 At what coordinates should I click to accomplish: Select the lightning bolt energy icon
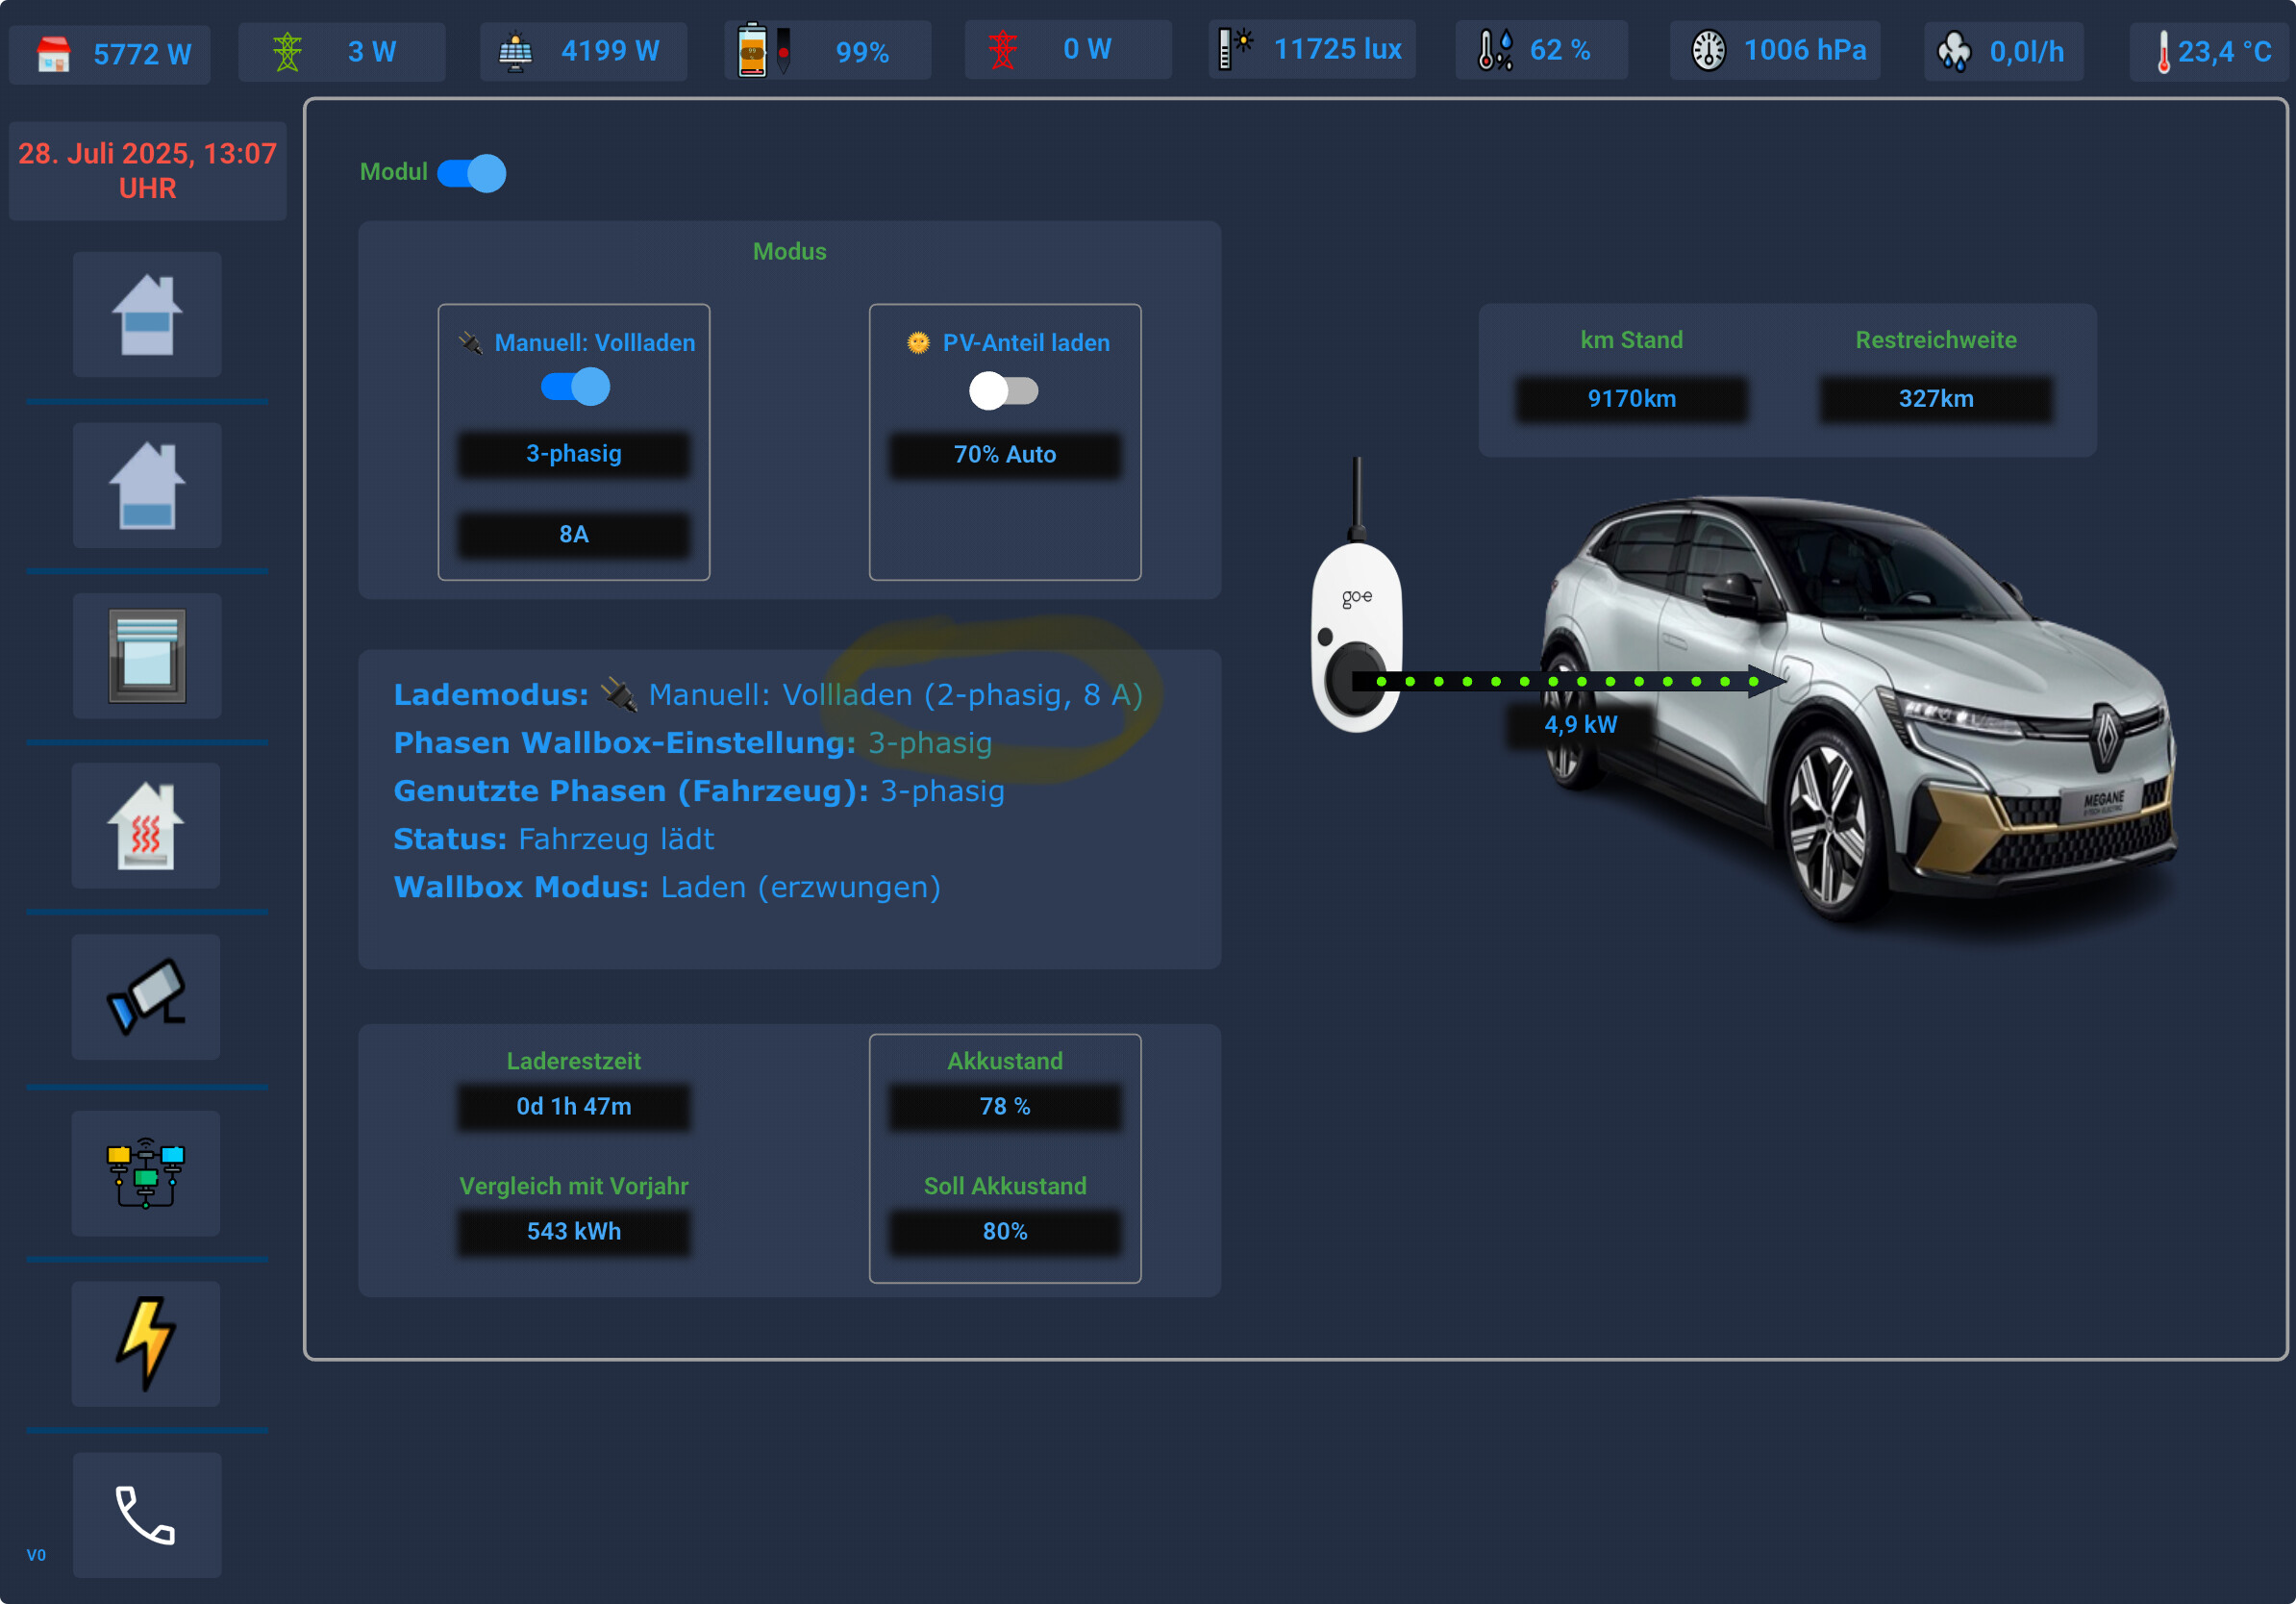tap(146, 1343)
